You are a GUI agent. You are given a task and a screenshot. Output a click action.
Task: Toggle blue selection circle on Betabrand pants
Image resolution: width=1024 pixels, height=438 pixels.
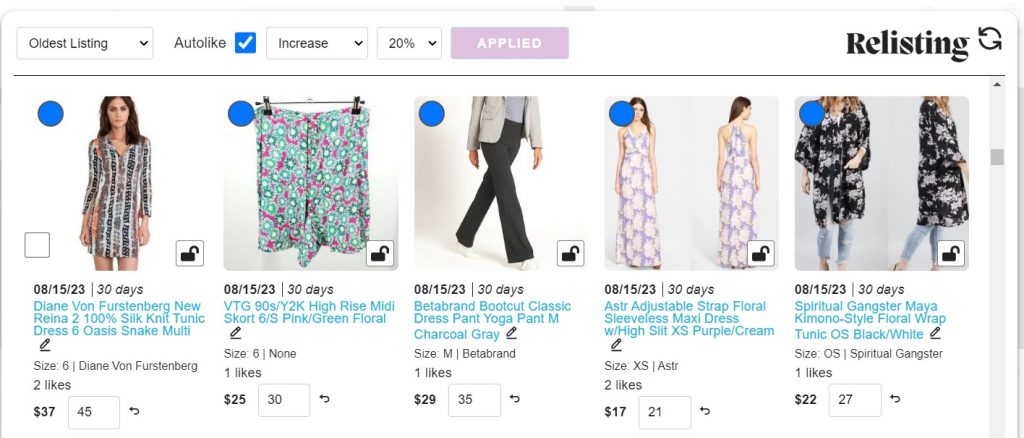pyautogui.click(x=431, y=114)
